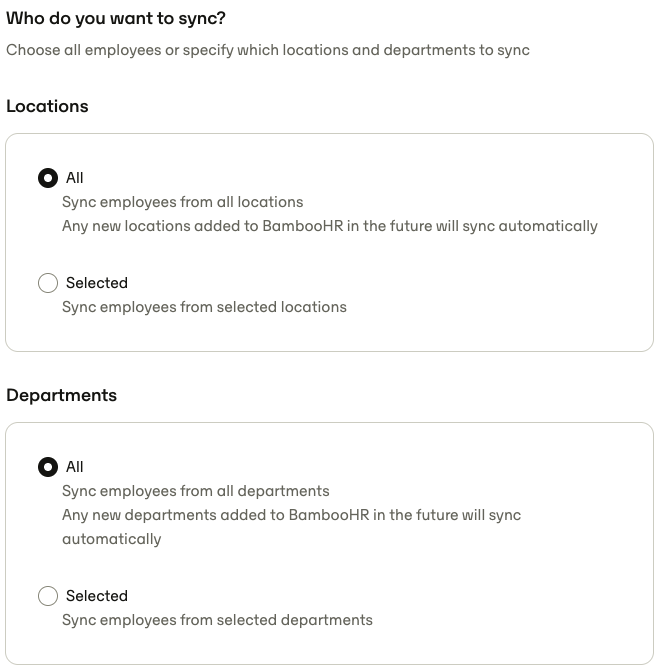
Task: Choose the Selected radio button under Locations
Action: [x=48, y=283]
